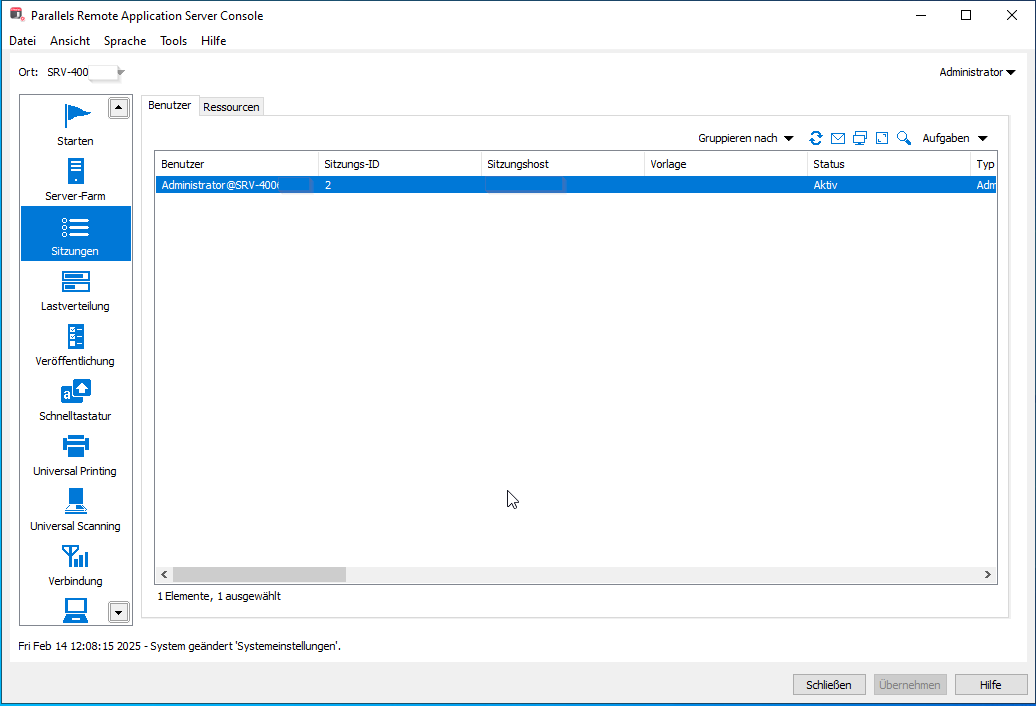Viewport: 1036px width, 706px height.
Task: Sort by Sitzungs-ID column header
Action: 400,164
